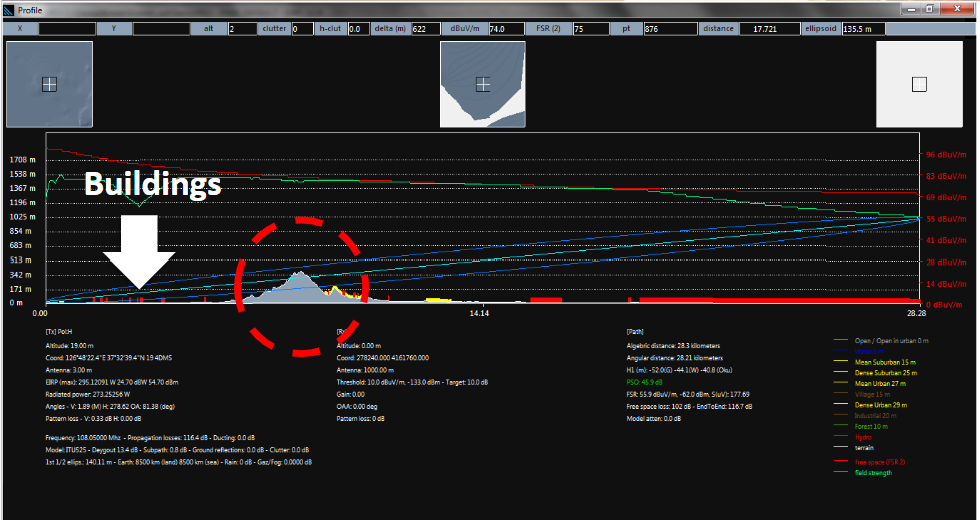Screen dimensions: 980x520
Task: Click the Profile window app icon
Action: [9, 8]
